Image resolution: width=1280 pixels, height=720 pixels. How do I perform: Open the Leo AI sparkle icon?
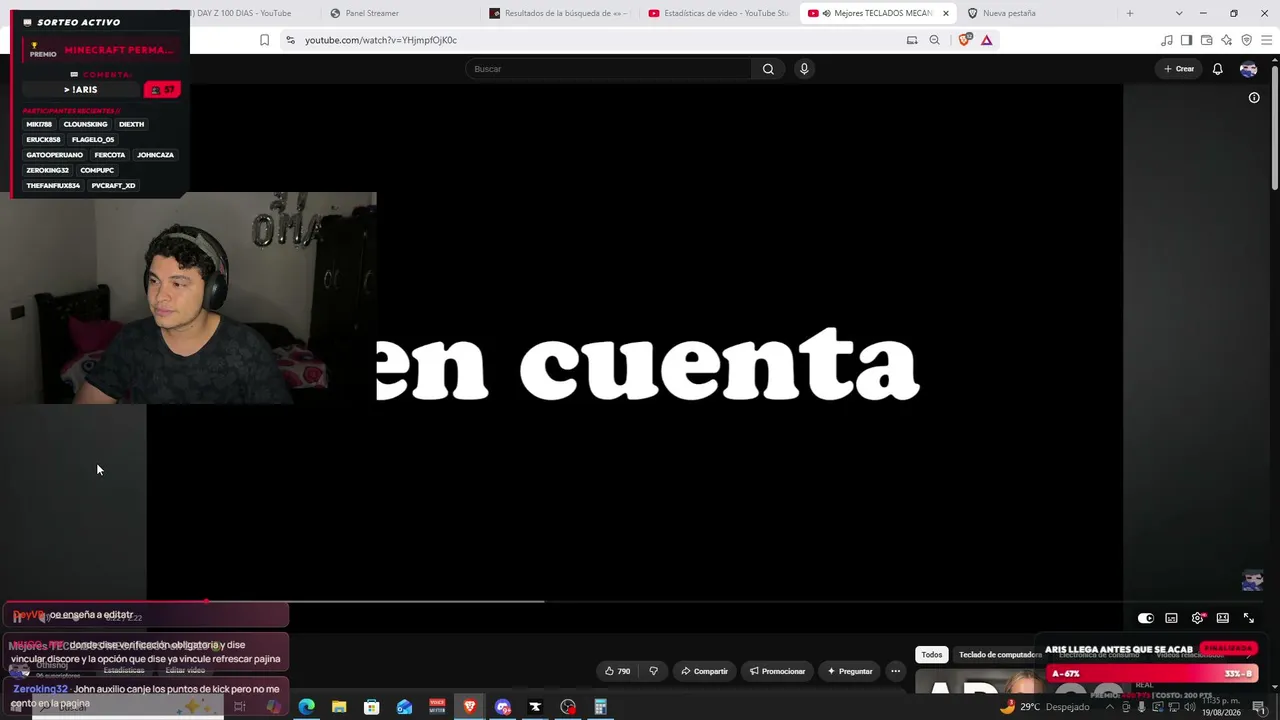coord(1226,40)
